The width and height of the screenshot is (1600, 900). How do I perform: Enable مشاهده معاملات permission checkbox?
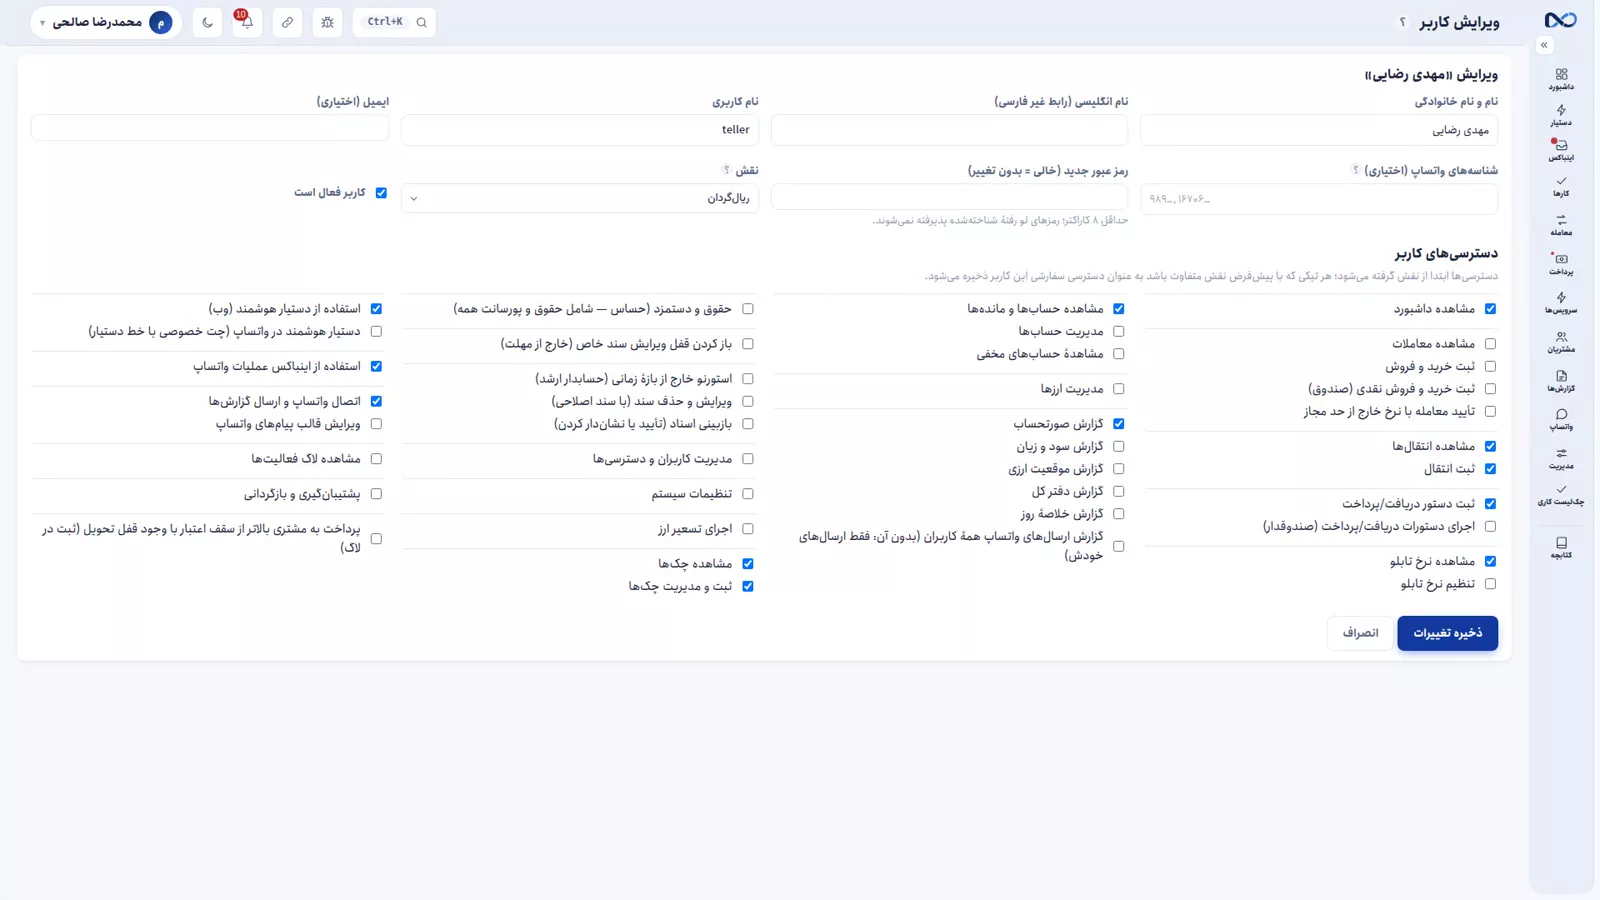[x=1490, y=344]
